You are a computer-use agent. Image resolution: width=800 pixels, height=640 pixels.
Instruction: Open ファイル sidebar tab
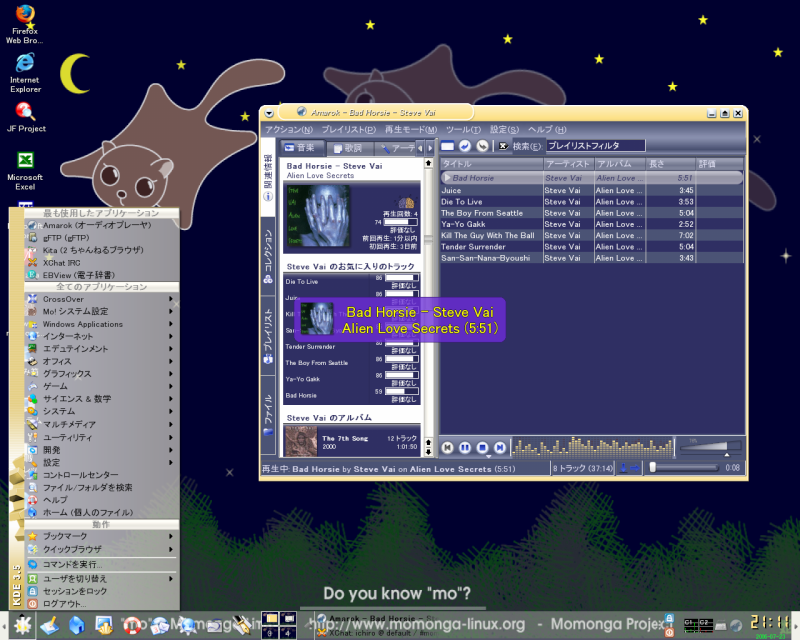pyautogui.click(x=268, y=415)
